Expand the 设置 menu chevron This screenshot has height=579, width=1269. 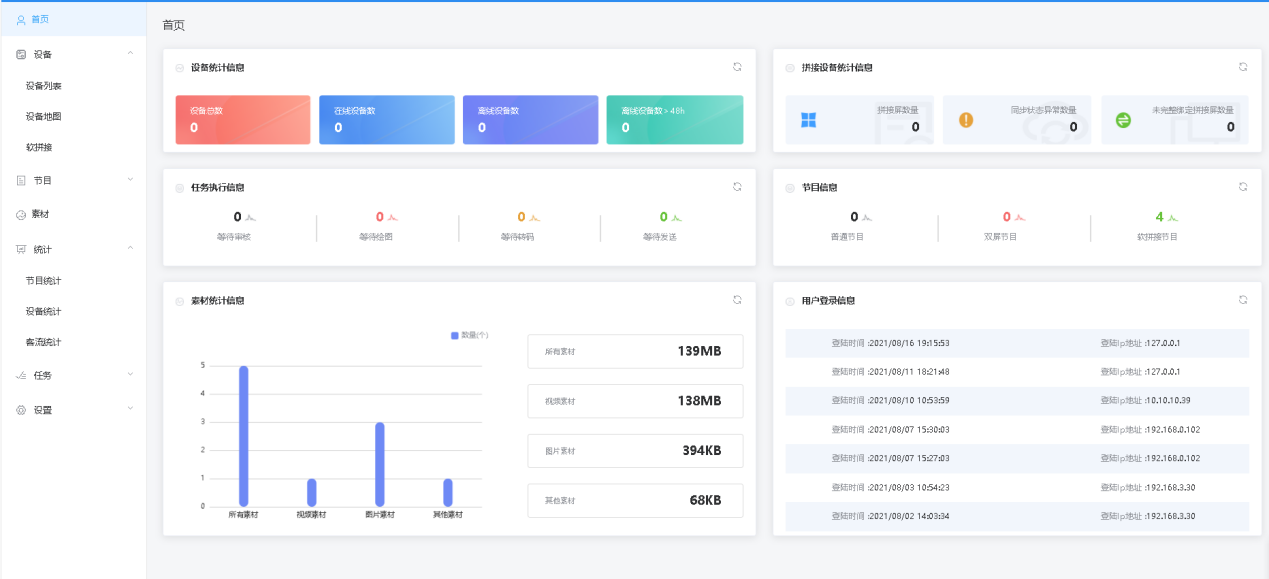(x=130, y=409)
